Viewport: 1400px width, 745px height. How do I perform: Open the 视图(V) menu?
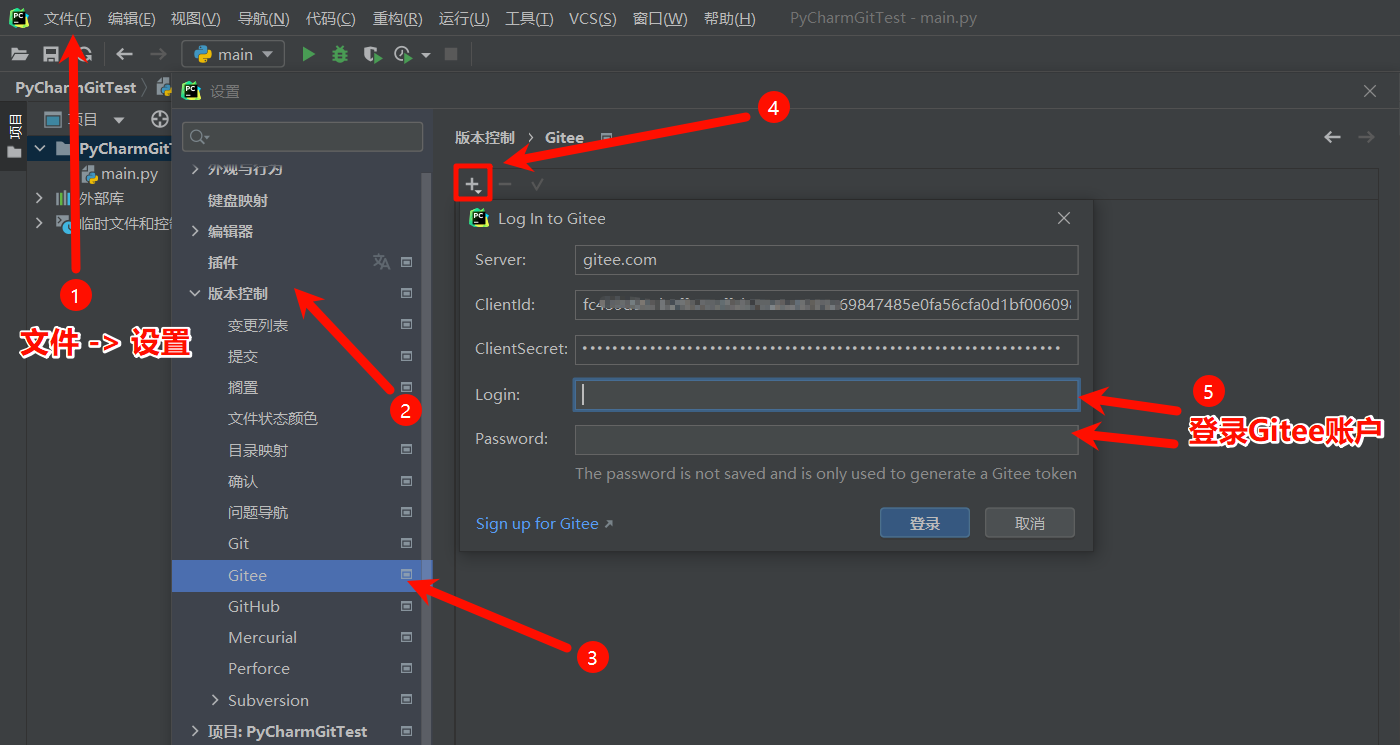point(196,19)
